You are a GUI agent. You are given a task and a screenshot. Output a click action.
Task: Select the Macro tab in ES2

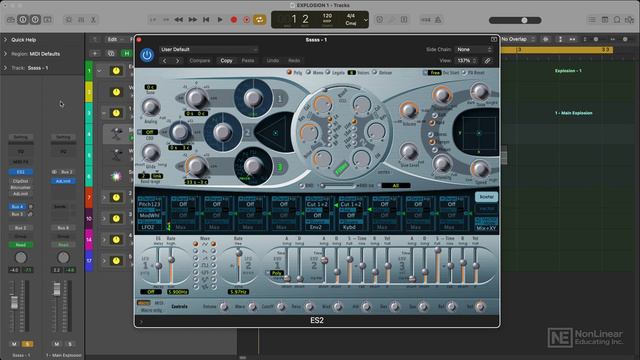[144, 303]
